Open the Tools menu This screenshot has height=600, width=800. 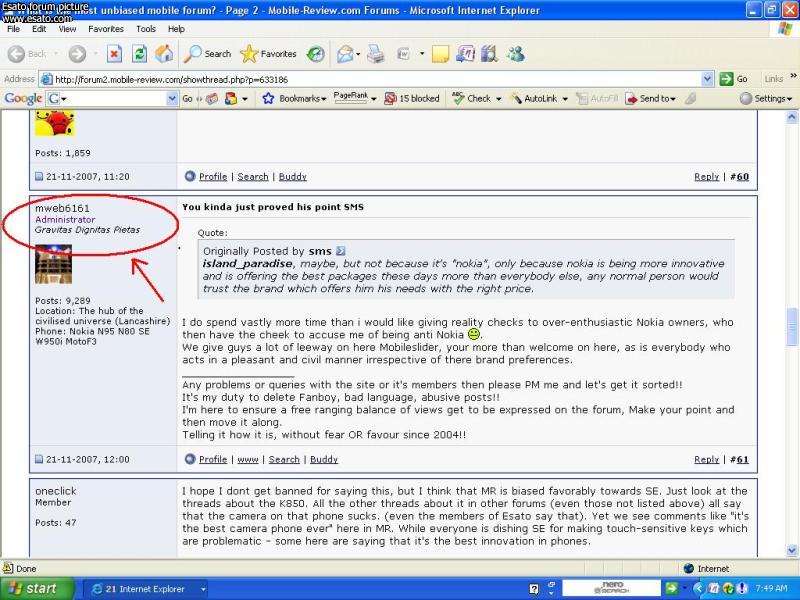pyautogui.click(x=146, y=29)
